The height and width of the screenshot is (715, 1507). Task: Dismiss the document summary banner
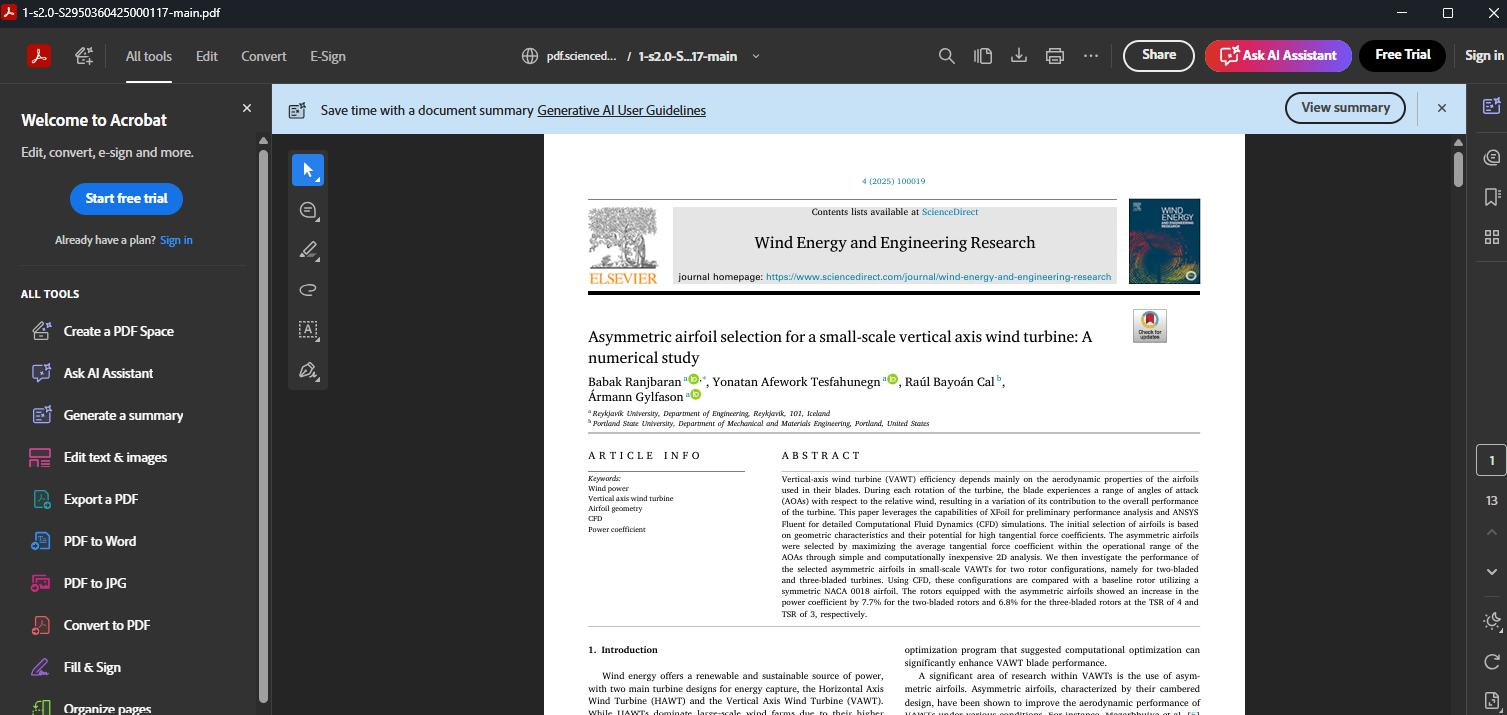tap(1442, 108)
